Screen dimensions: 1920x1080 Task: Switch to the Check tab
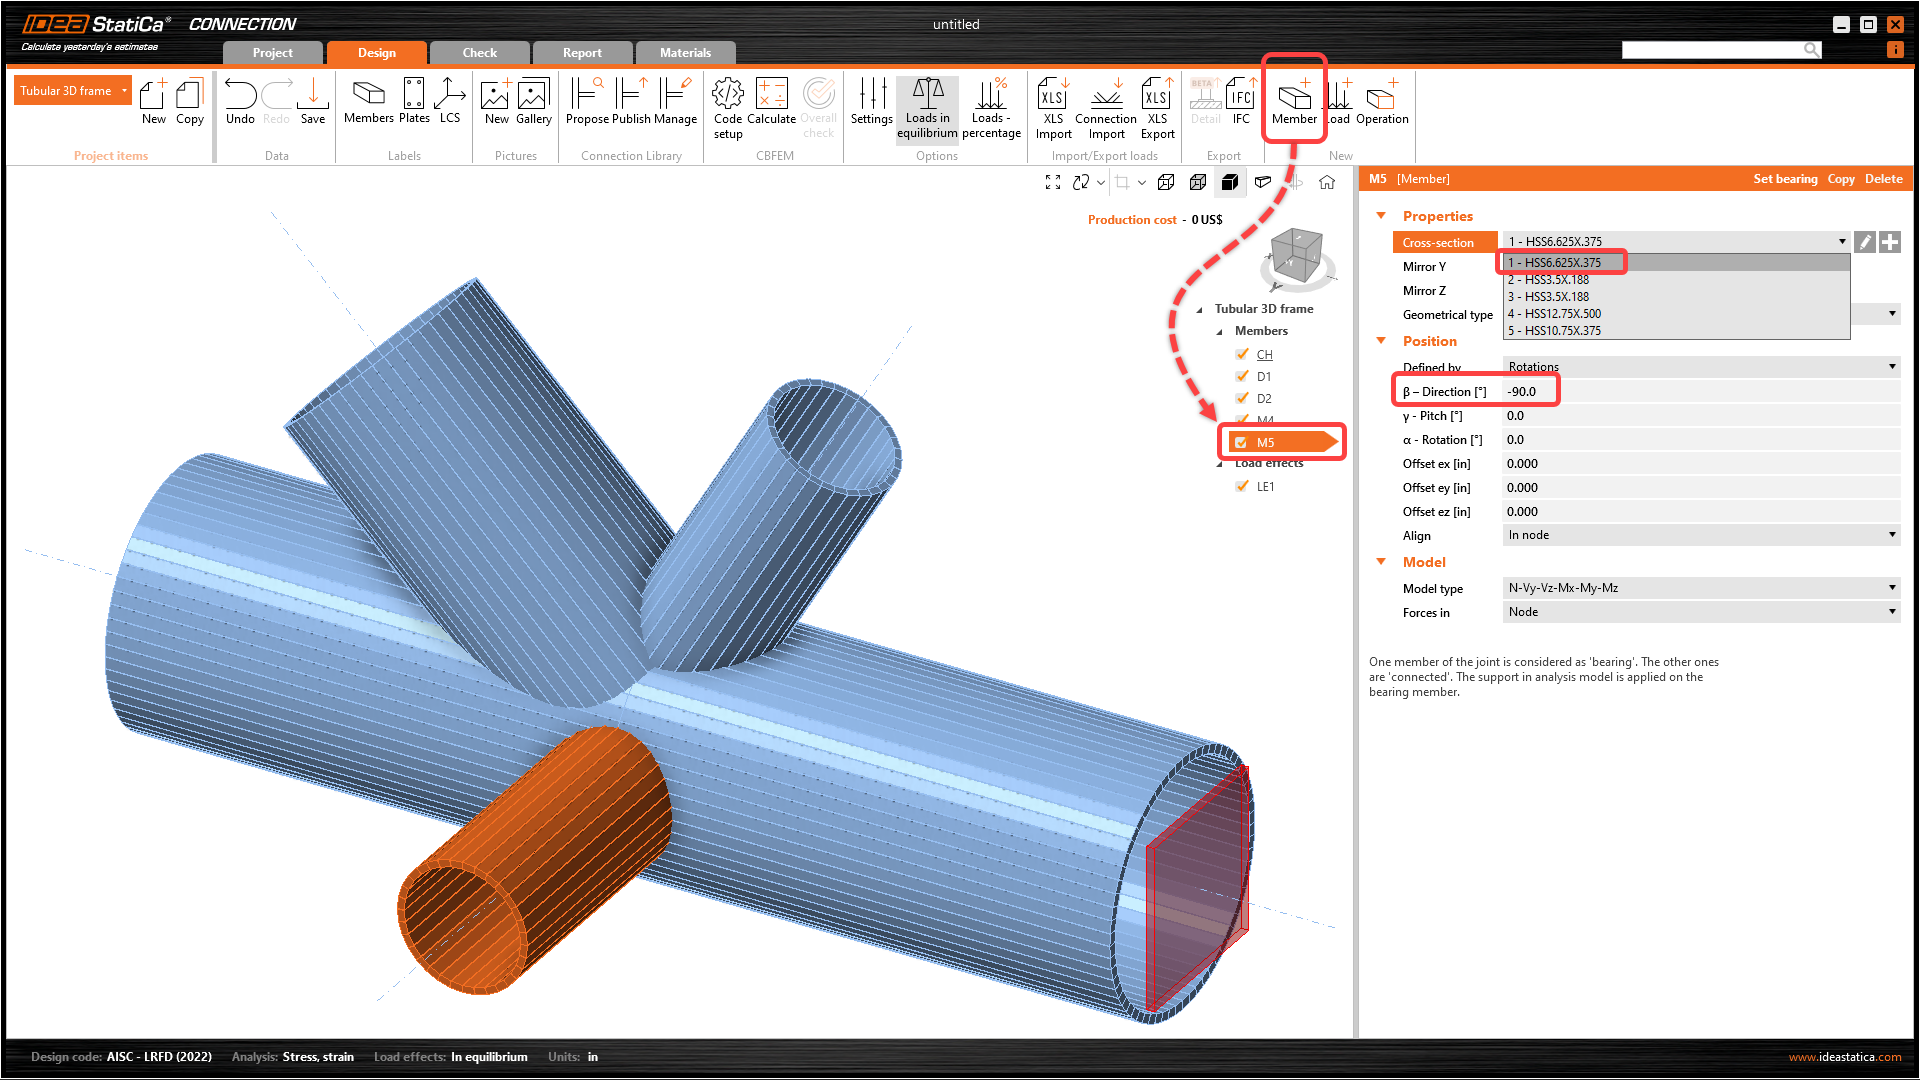coord(479,53)
